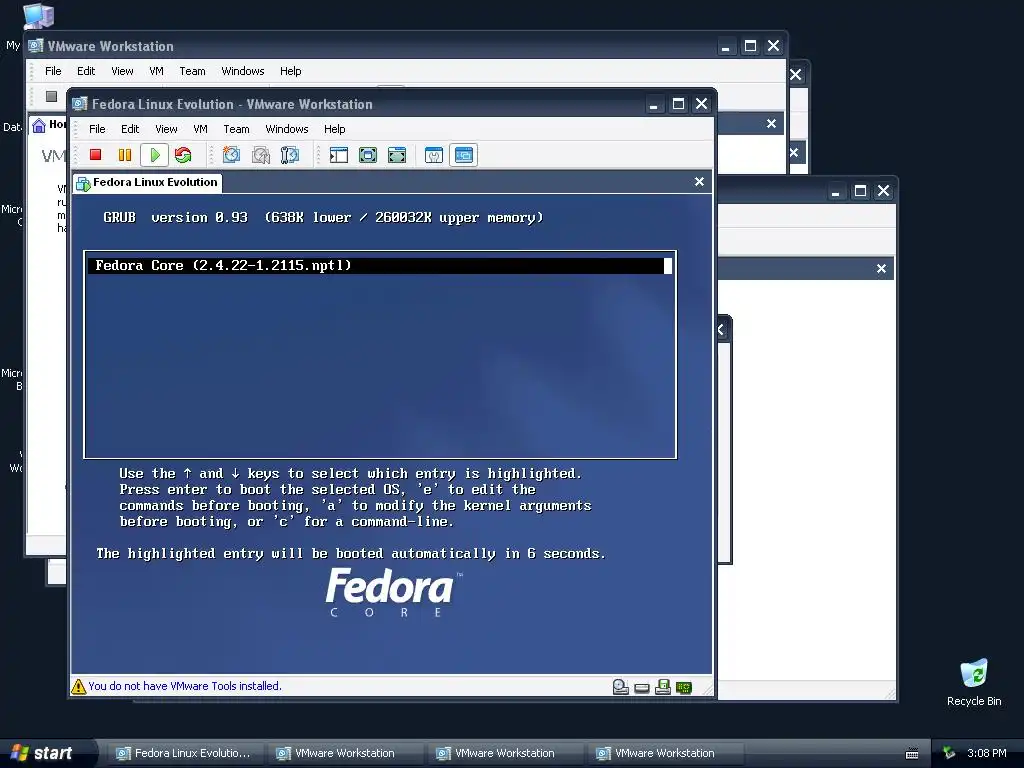
Task: Reset the virtual machine with red-green arrows icon
Action: pos(184,155)
